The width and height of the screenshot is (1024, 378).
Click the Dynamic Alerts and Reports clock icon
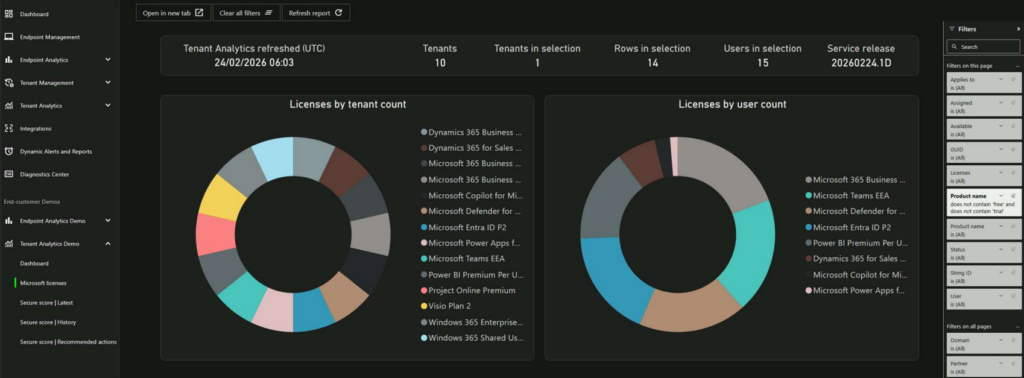(x=9, y=151)
